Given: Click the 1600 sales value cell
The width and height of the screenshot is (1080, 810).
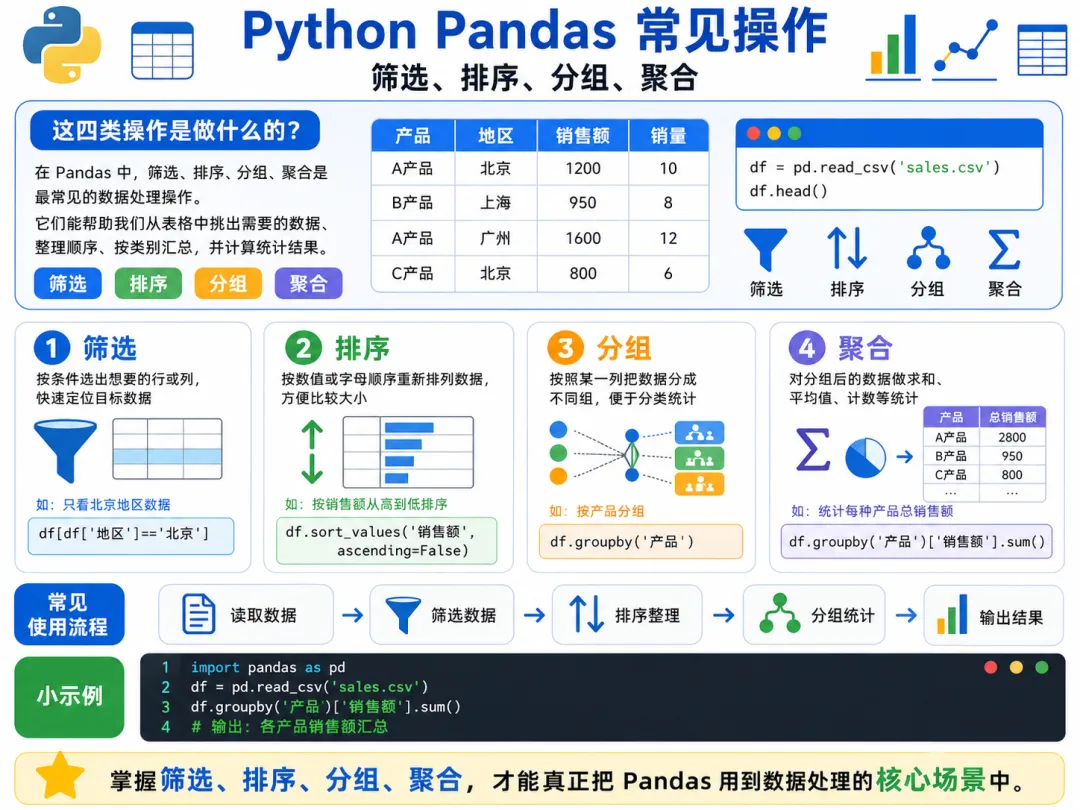Looking at the screenshot, I should [583, 238].
